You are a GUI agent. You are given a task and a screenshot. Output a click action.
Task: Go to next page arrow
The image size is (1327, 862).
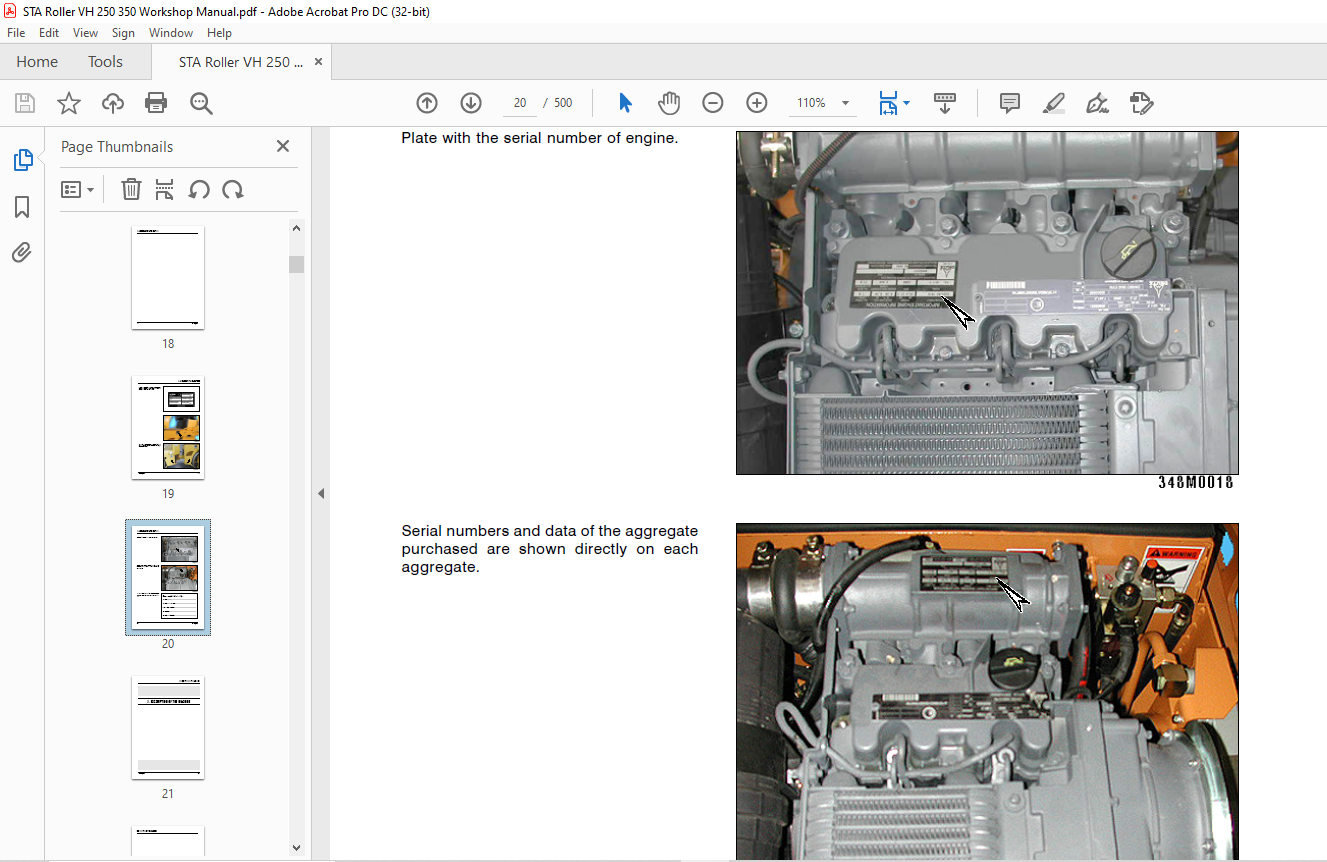pyautogui.click(x=471, y=103)
